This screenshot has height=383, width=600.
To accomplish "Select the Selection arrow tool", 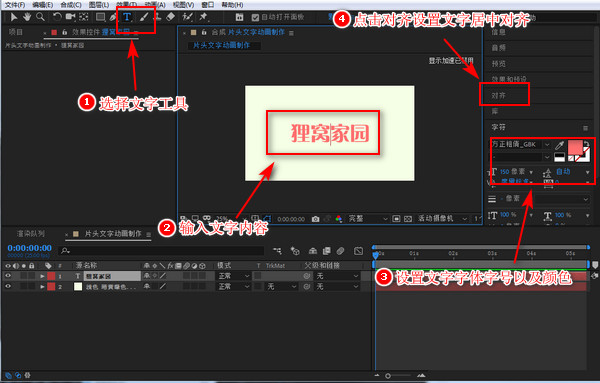I will click(14, 17).
